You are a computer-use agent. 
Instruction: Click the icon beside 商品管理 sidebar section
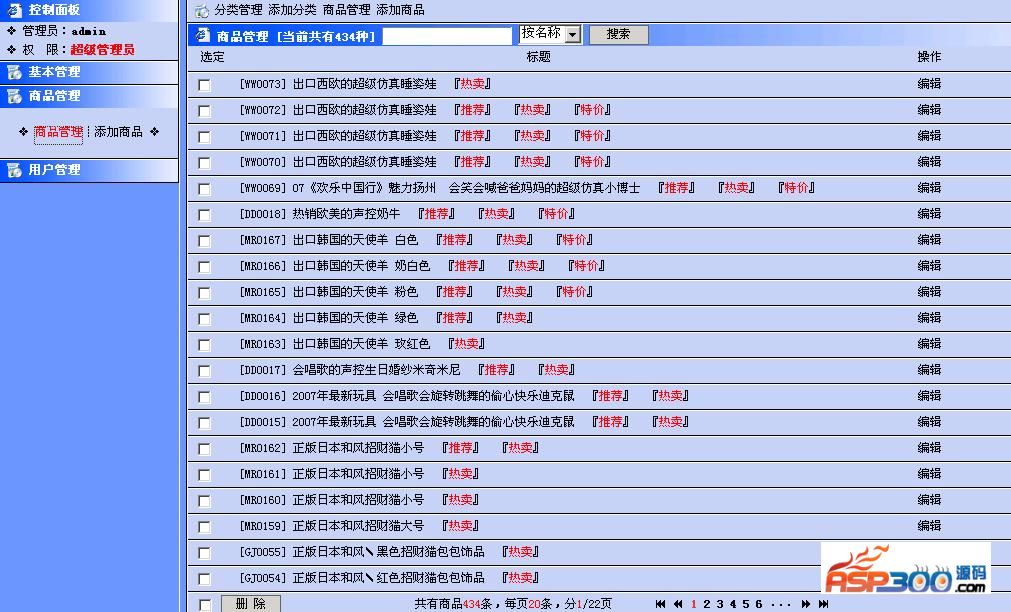pos(14,96)
